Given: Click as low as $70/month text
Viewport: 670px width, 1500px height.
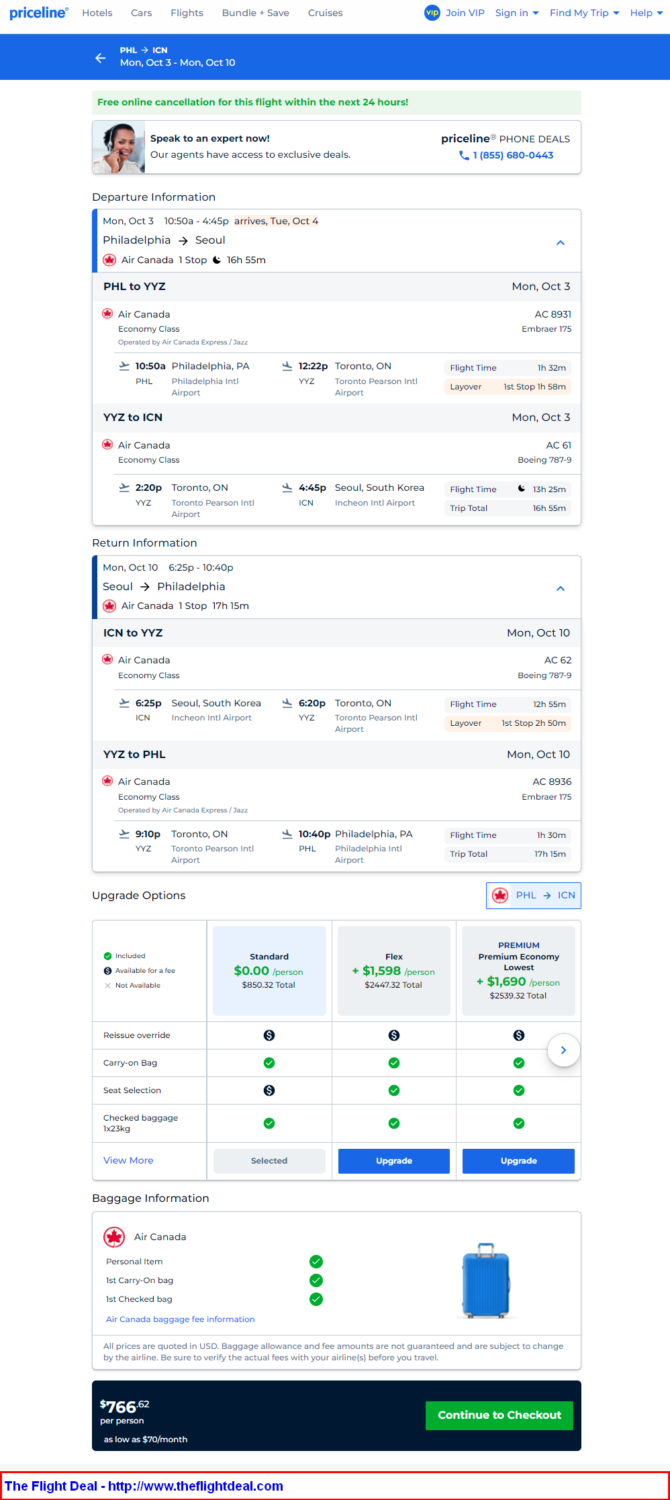Looking at the screenshot, I should click(x=145, y=1439).
